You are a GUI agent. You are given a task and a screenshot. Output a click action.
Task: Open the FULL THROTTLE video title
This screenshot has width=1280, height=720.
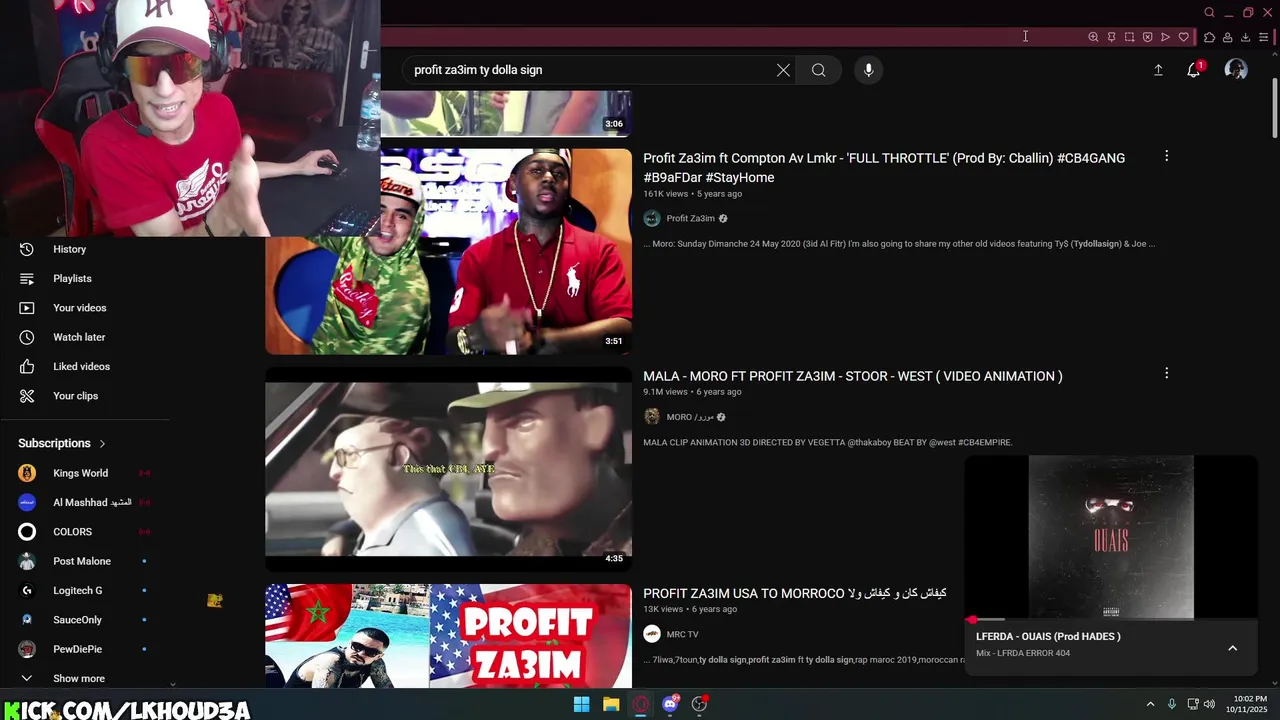(x=884, y=168)
